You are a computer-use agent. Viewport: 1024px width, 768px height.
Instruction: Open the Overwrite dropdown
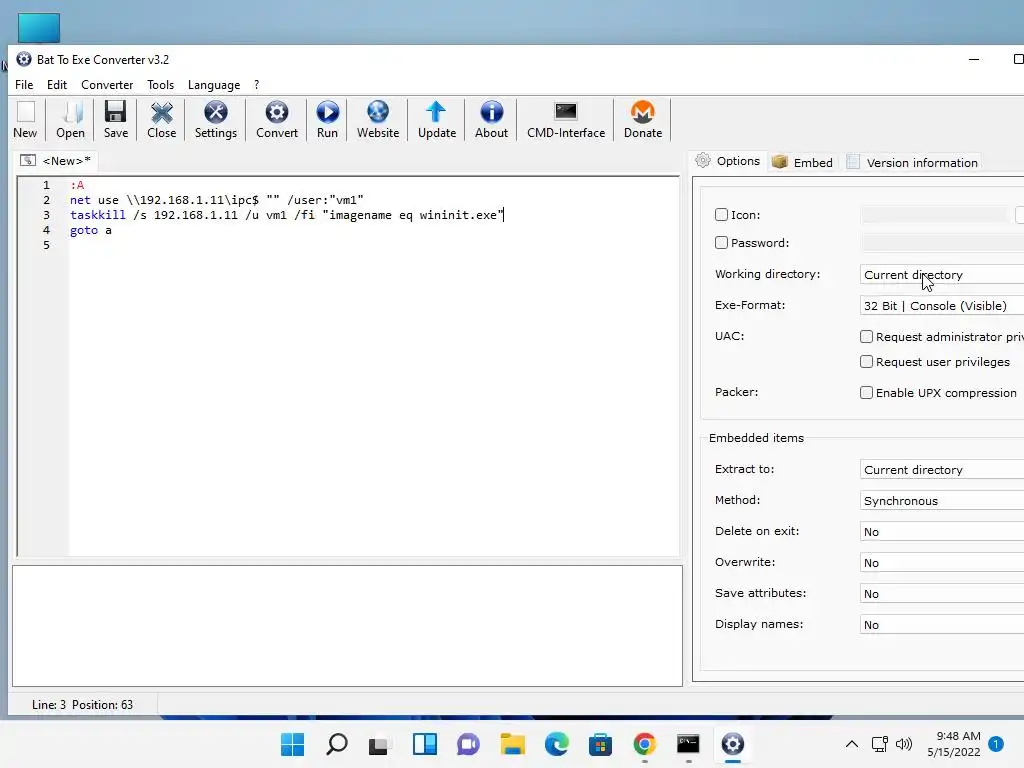tap(942, 563)
